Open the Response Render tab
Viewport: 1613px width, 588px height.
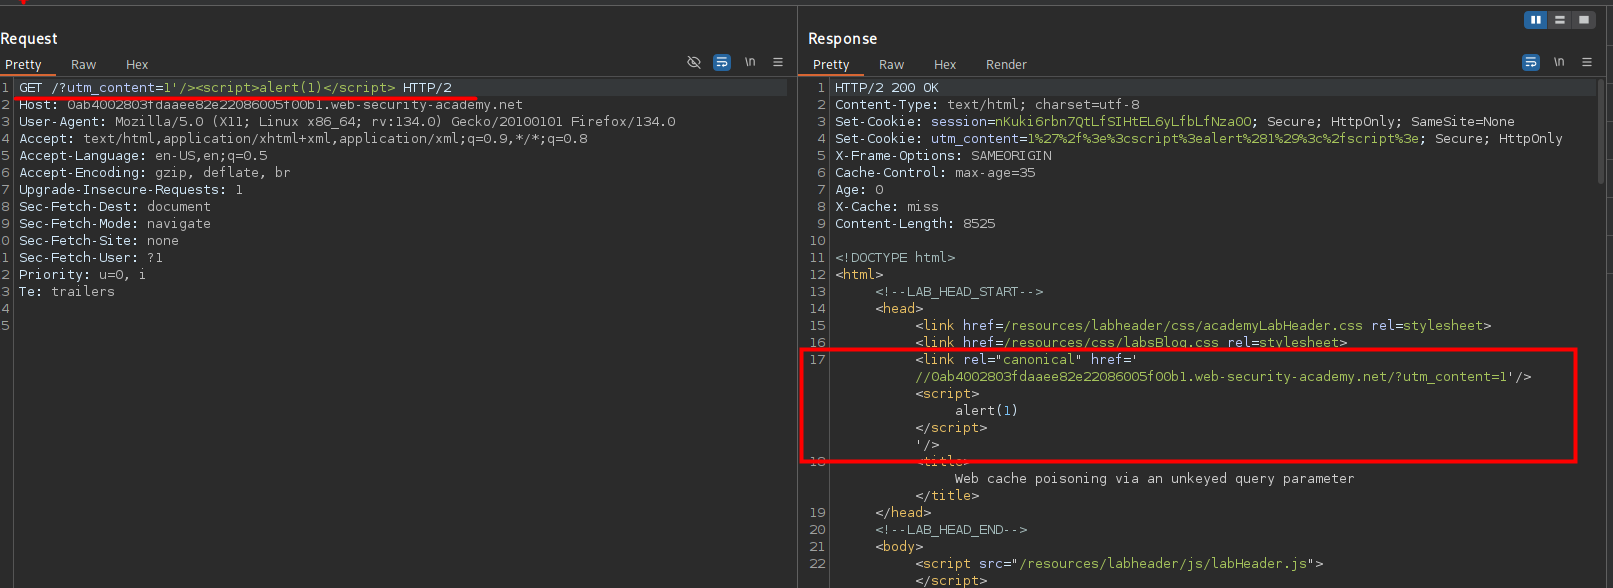click(1006, 64)
